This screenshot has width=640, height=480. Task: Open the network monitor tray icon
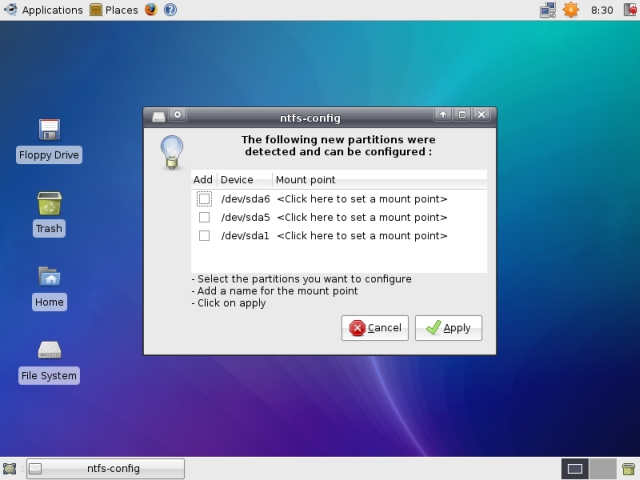pyautogui.click(x=548, y=10)
